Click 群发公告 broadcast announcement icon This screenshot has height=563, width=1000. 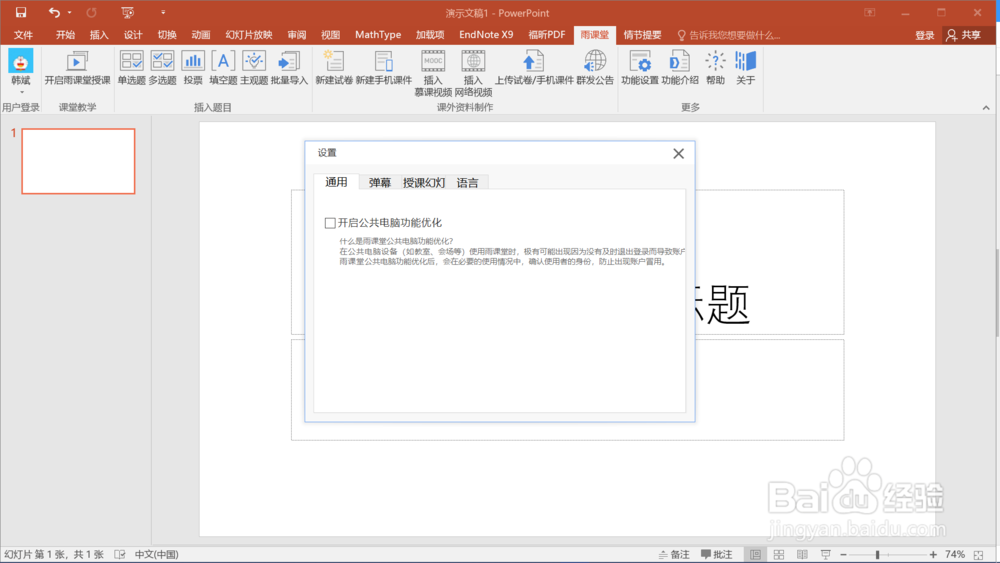click(595, 68)
